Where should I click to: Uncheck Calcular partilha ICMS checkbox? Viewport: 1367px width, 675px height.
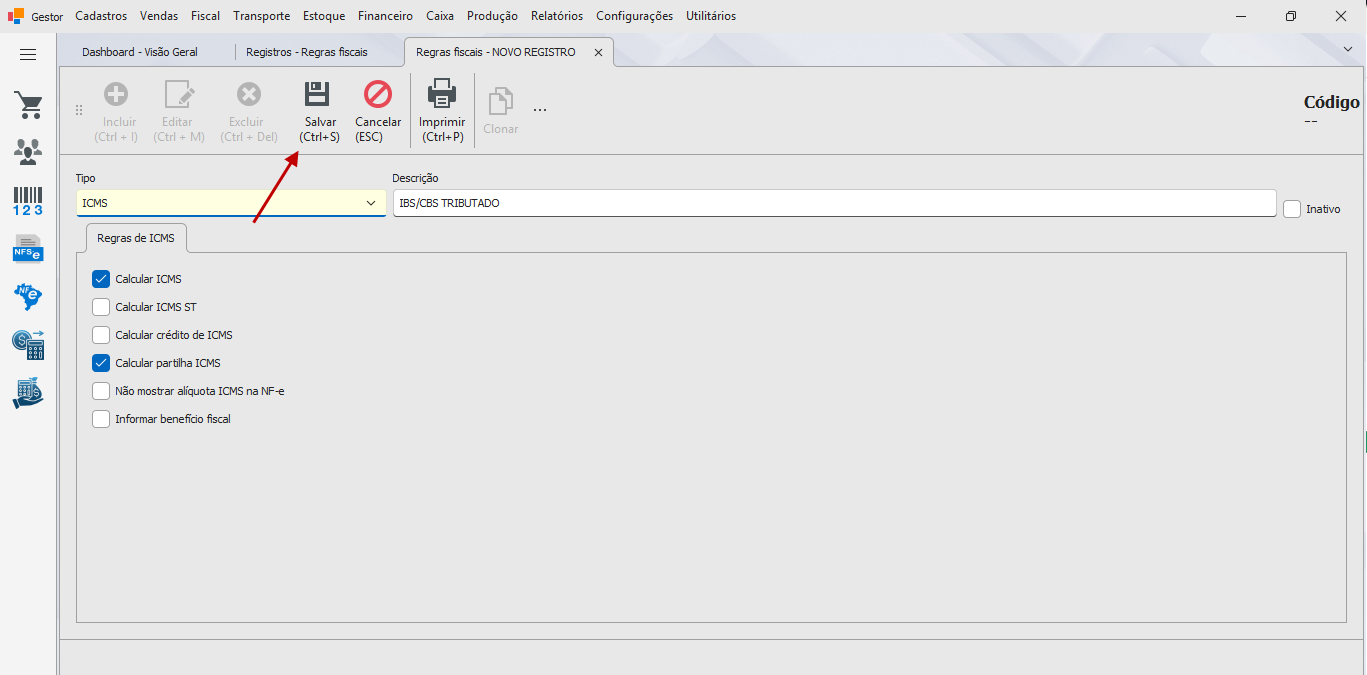coord(101,363)
